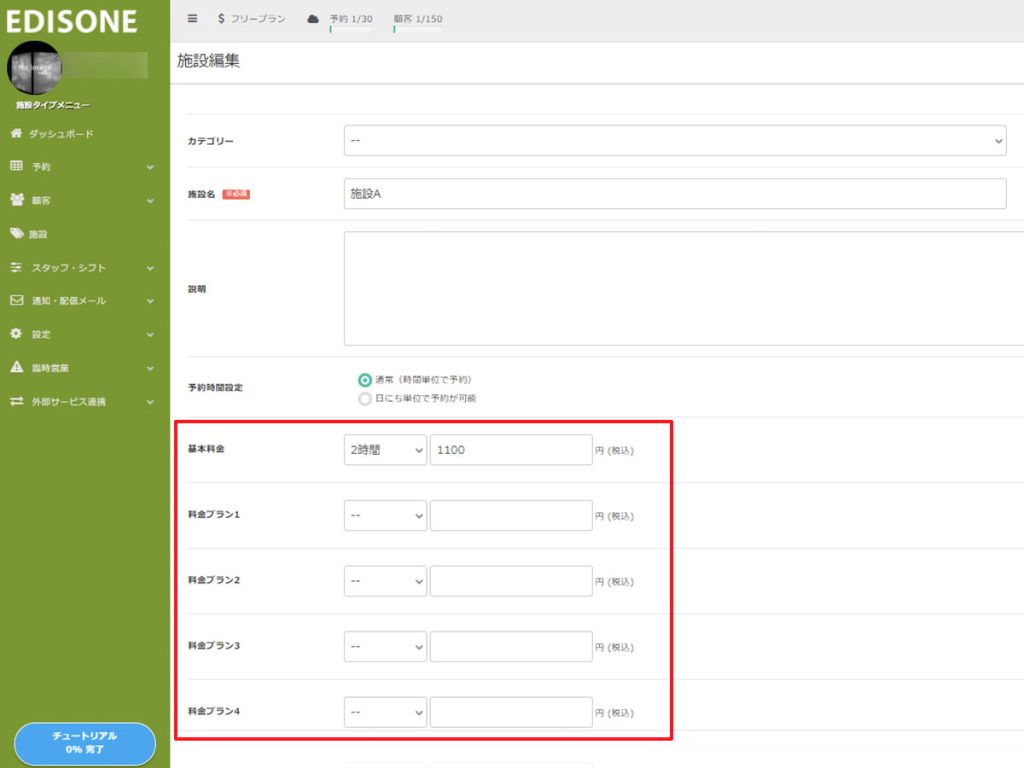Image resolution: width=1024 pixels, height=768 pixels.
Task: Click the チュートリアル 0% 完了 button
Action: click(85, 742)
